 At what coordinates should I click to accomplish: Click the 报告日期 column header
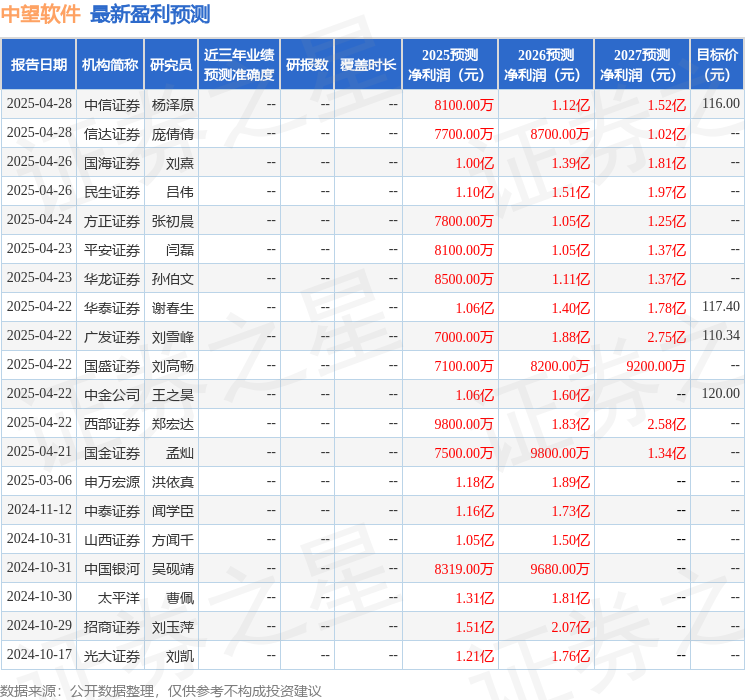[38, 64]
